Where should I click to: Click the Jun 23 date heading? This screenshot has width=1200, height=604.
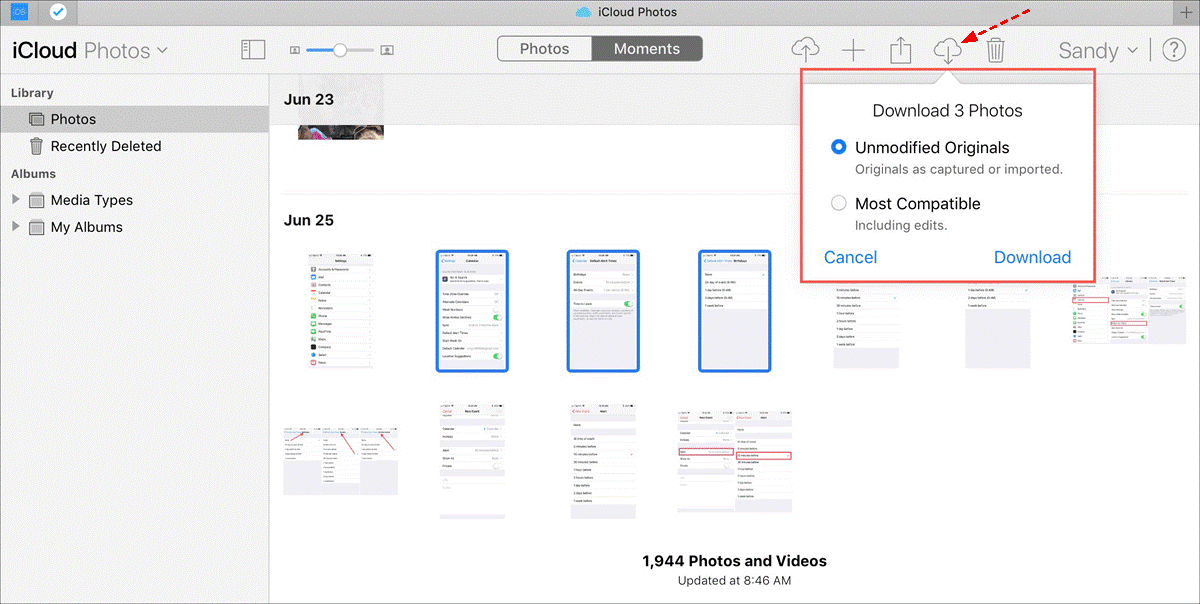click(309, 99)
